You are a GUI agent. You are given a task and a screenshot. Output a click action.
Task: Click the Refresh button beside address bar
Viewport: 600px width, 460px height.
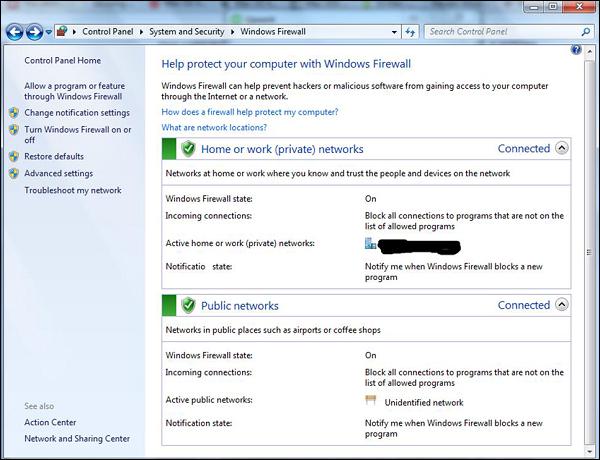coord(410,32)
